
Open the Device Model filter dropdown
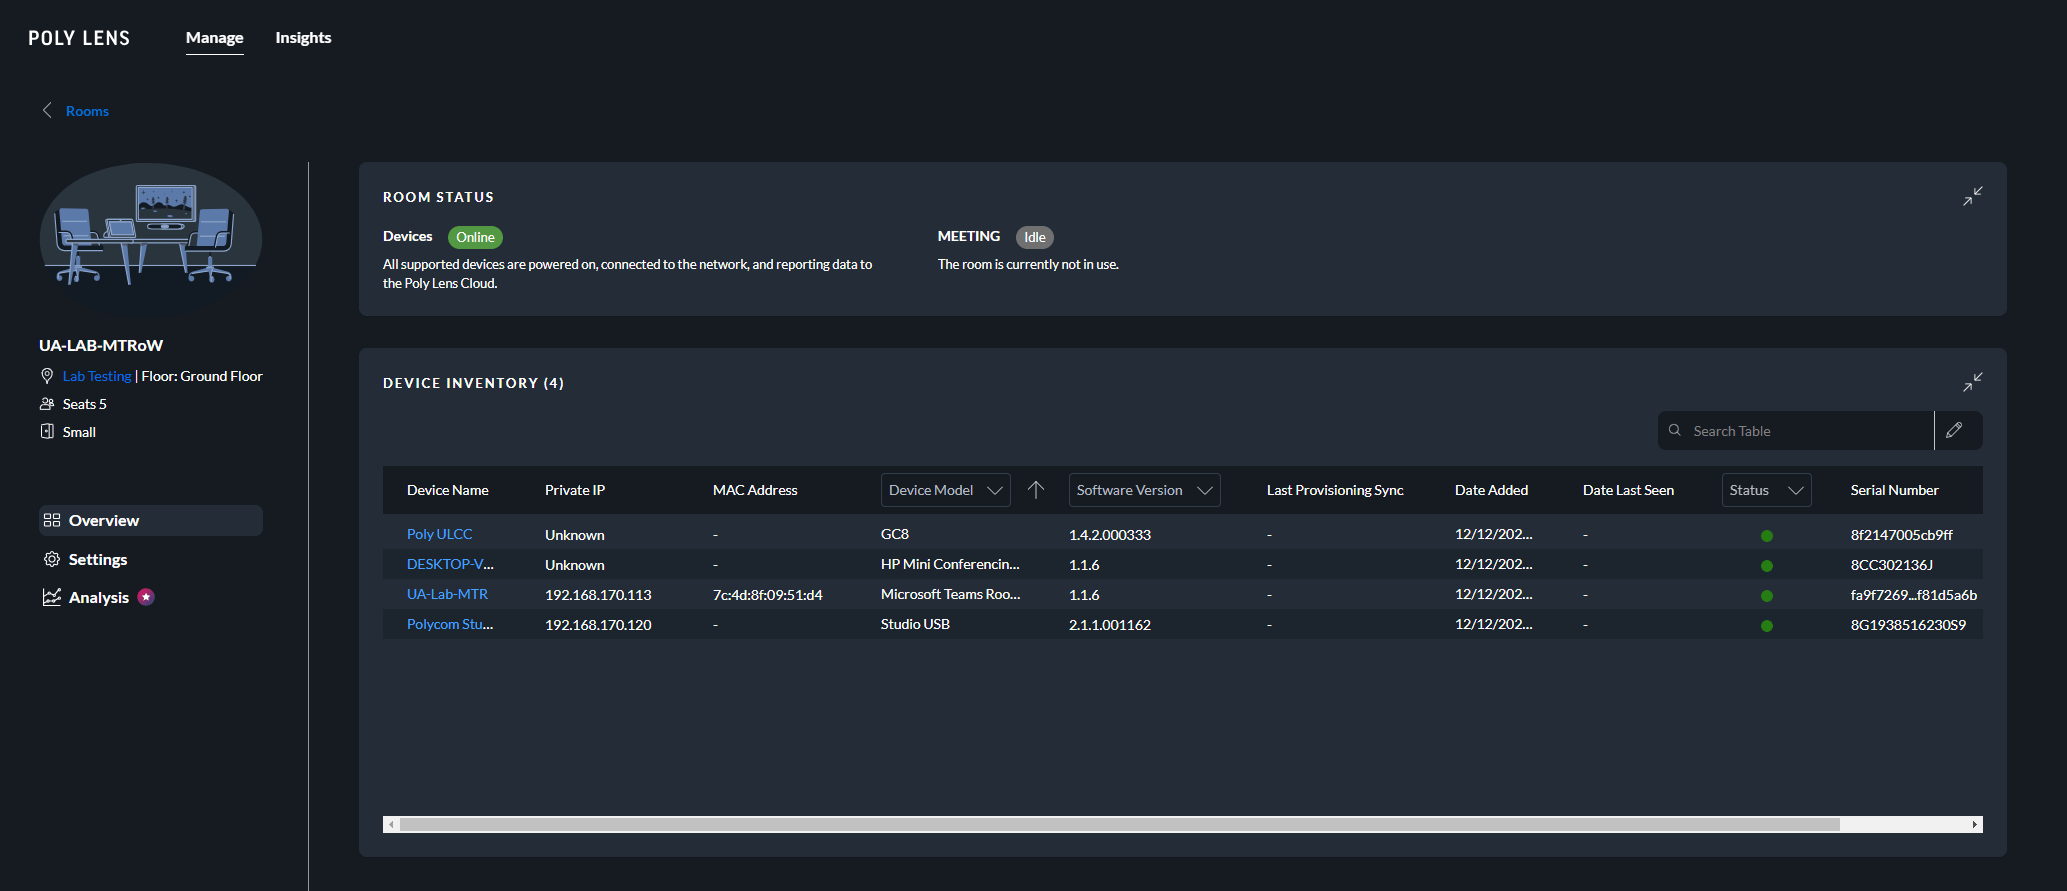(945, 490)
